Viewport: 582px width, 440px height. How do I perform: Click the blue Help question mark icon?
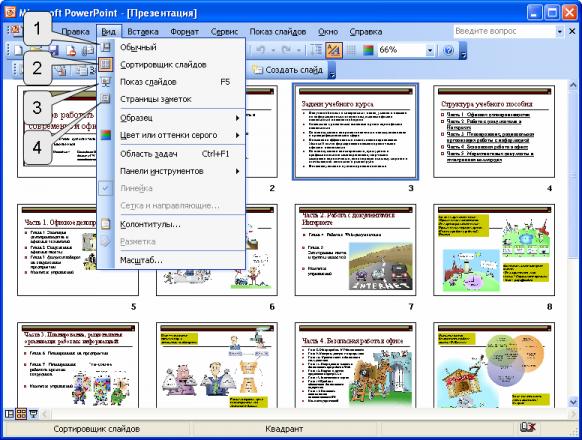(x=448, y=50)
